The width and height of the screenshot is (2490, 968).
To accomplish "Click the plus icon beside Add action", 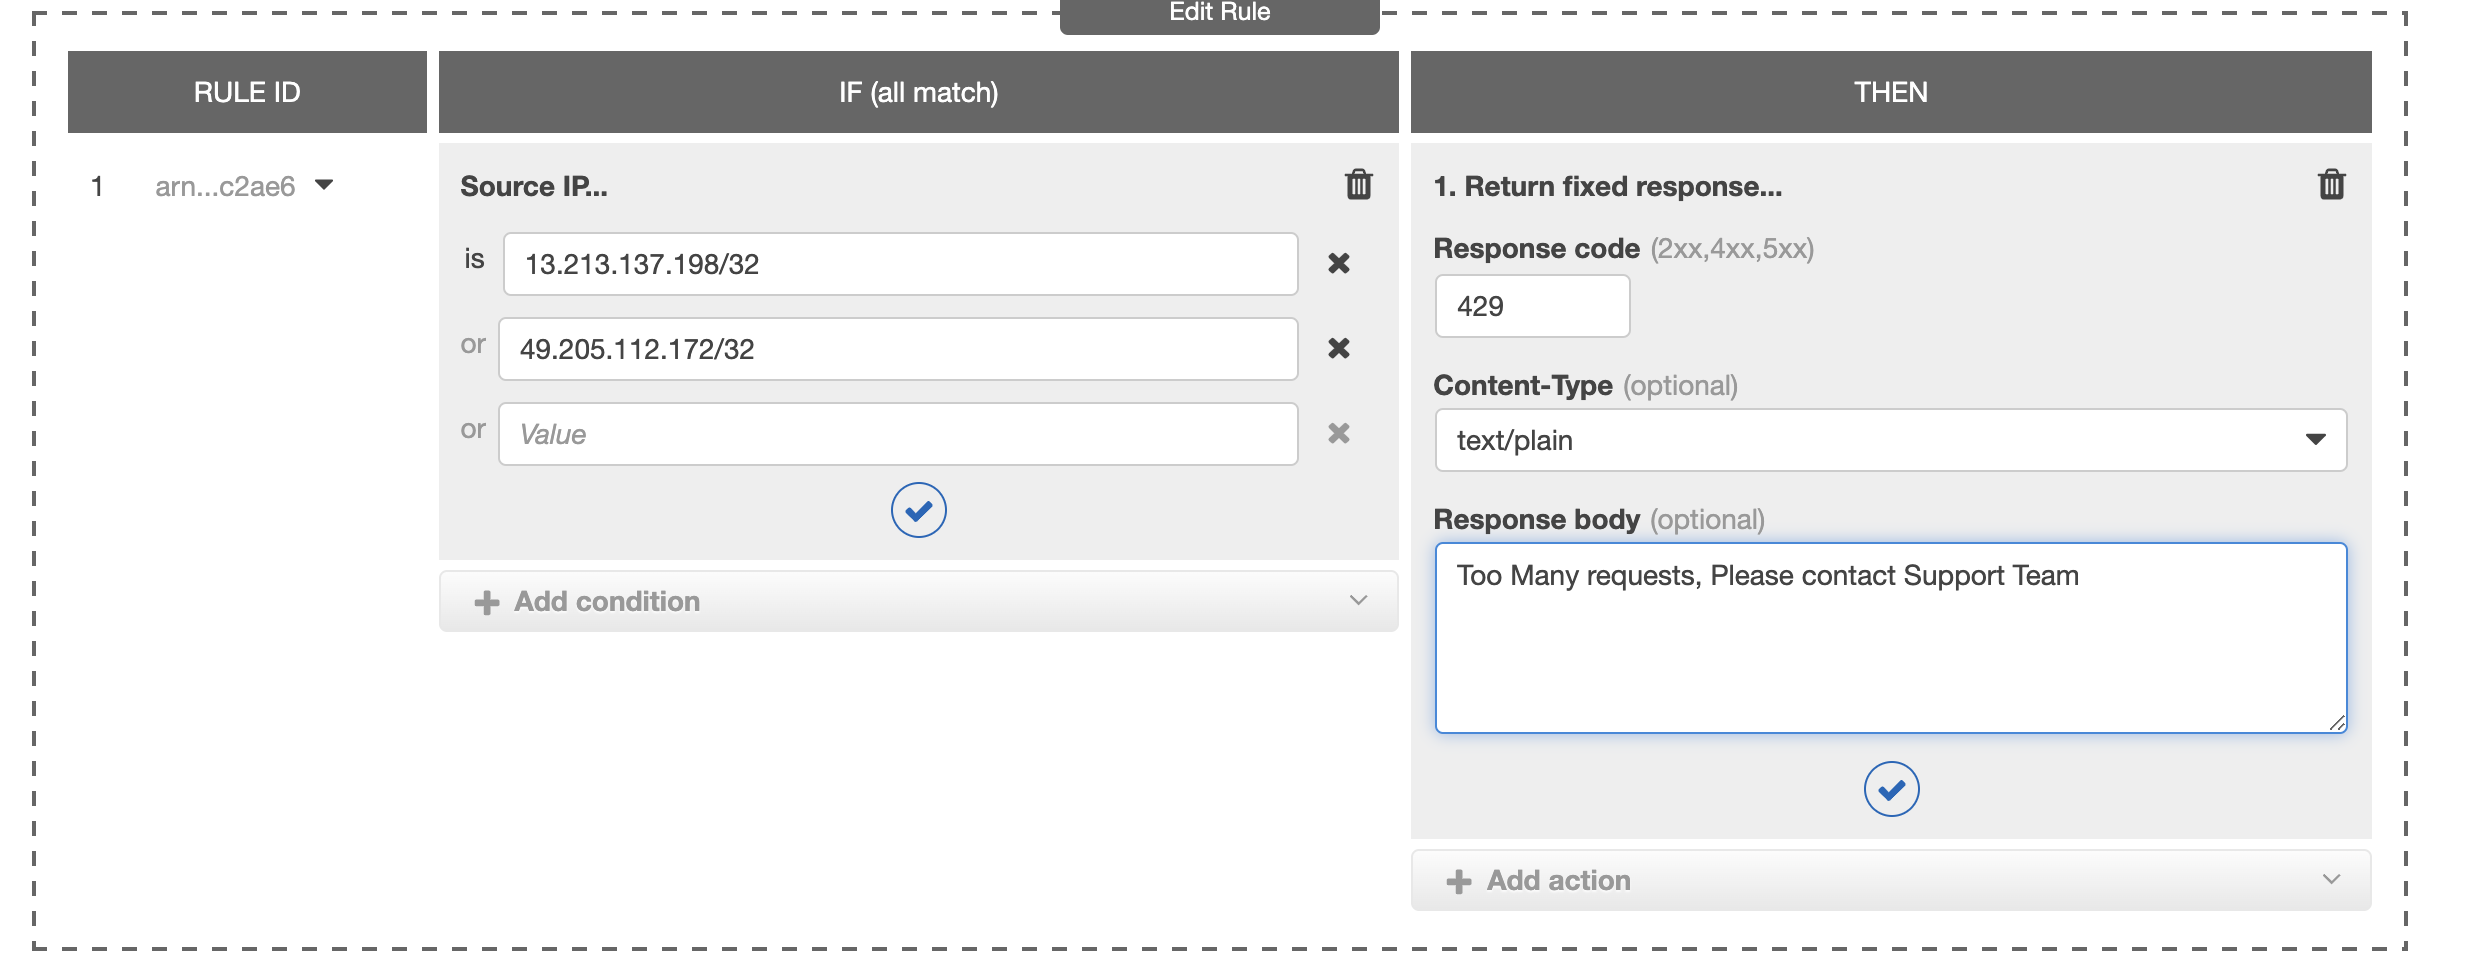I will click(x=1458, y=881).
